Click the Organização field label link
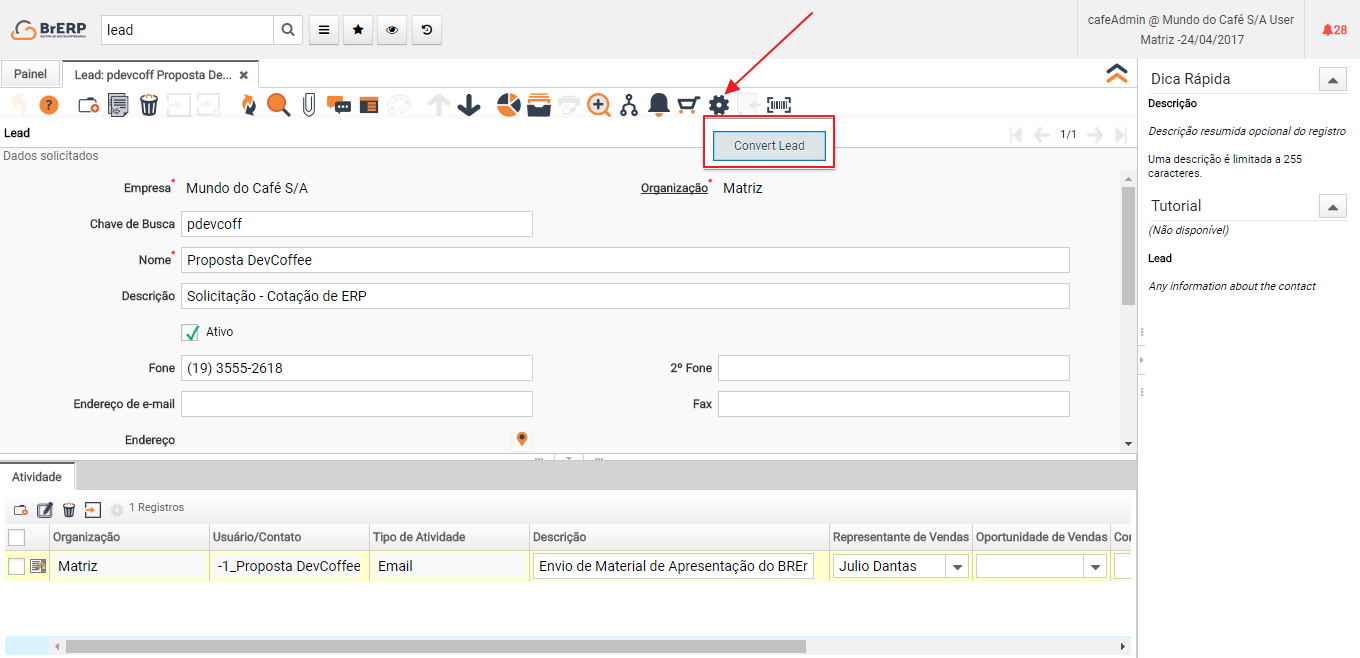1360x658 pixels. [674, 188]
